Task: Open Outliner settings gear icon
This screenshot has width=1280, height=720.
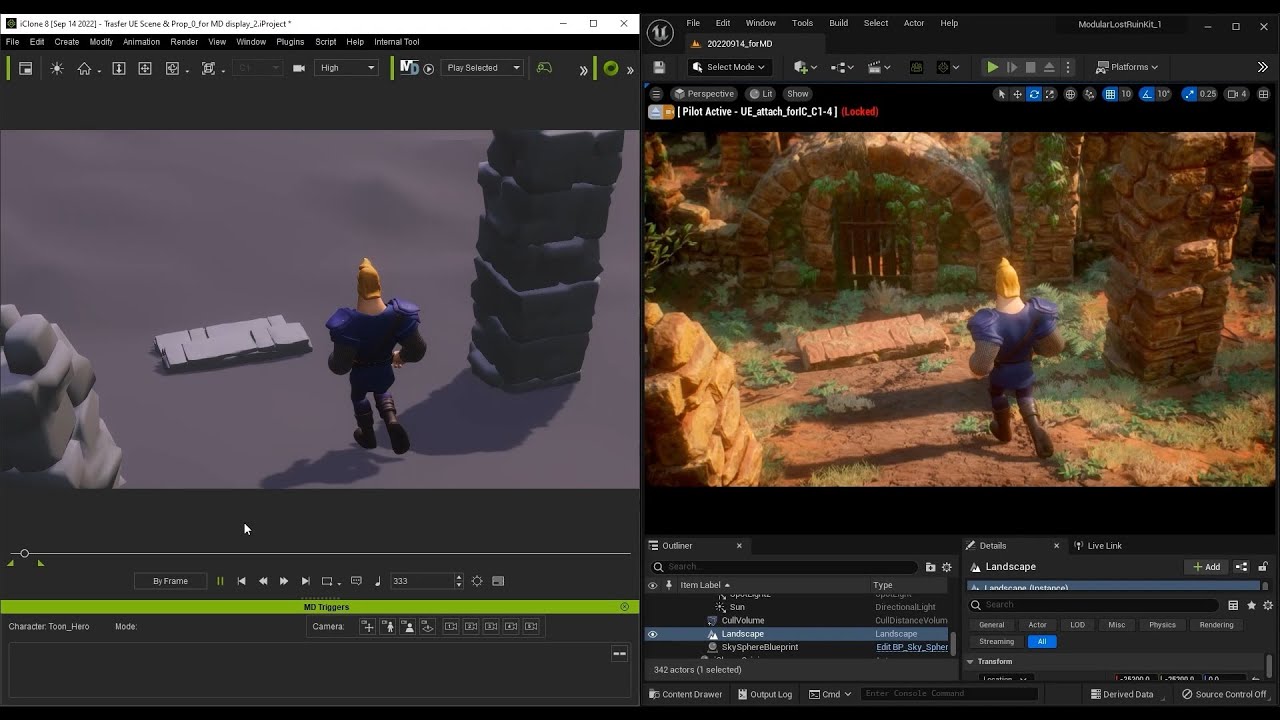Action: click(x=947, y=567)
